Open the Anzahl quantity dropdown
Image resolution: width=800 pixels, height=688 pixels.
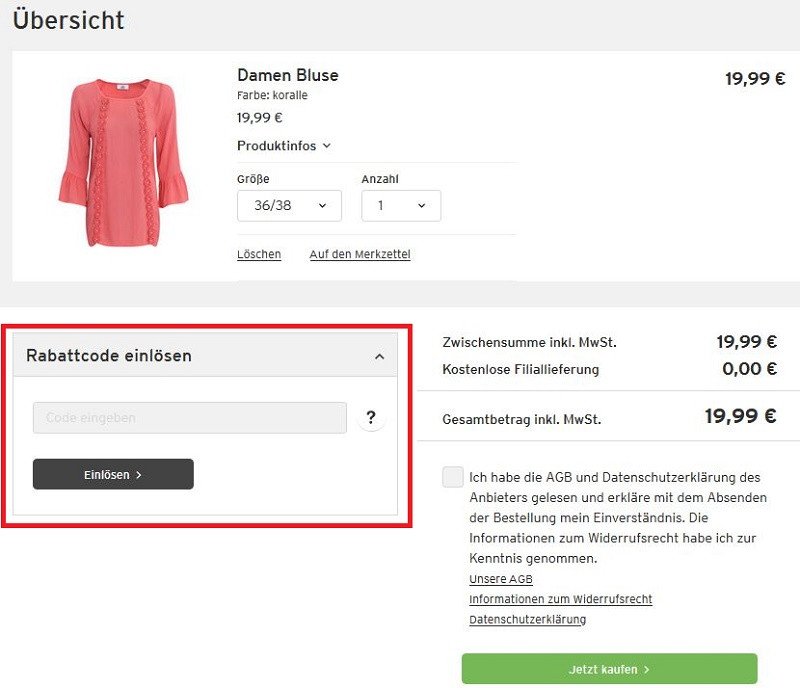click(400, 206)
